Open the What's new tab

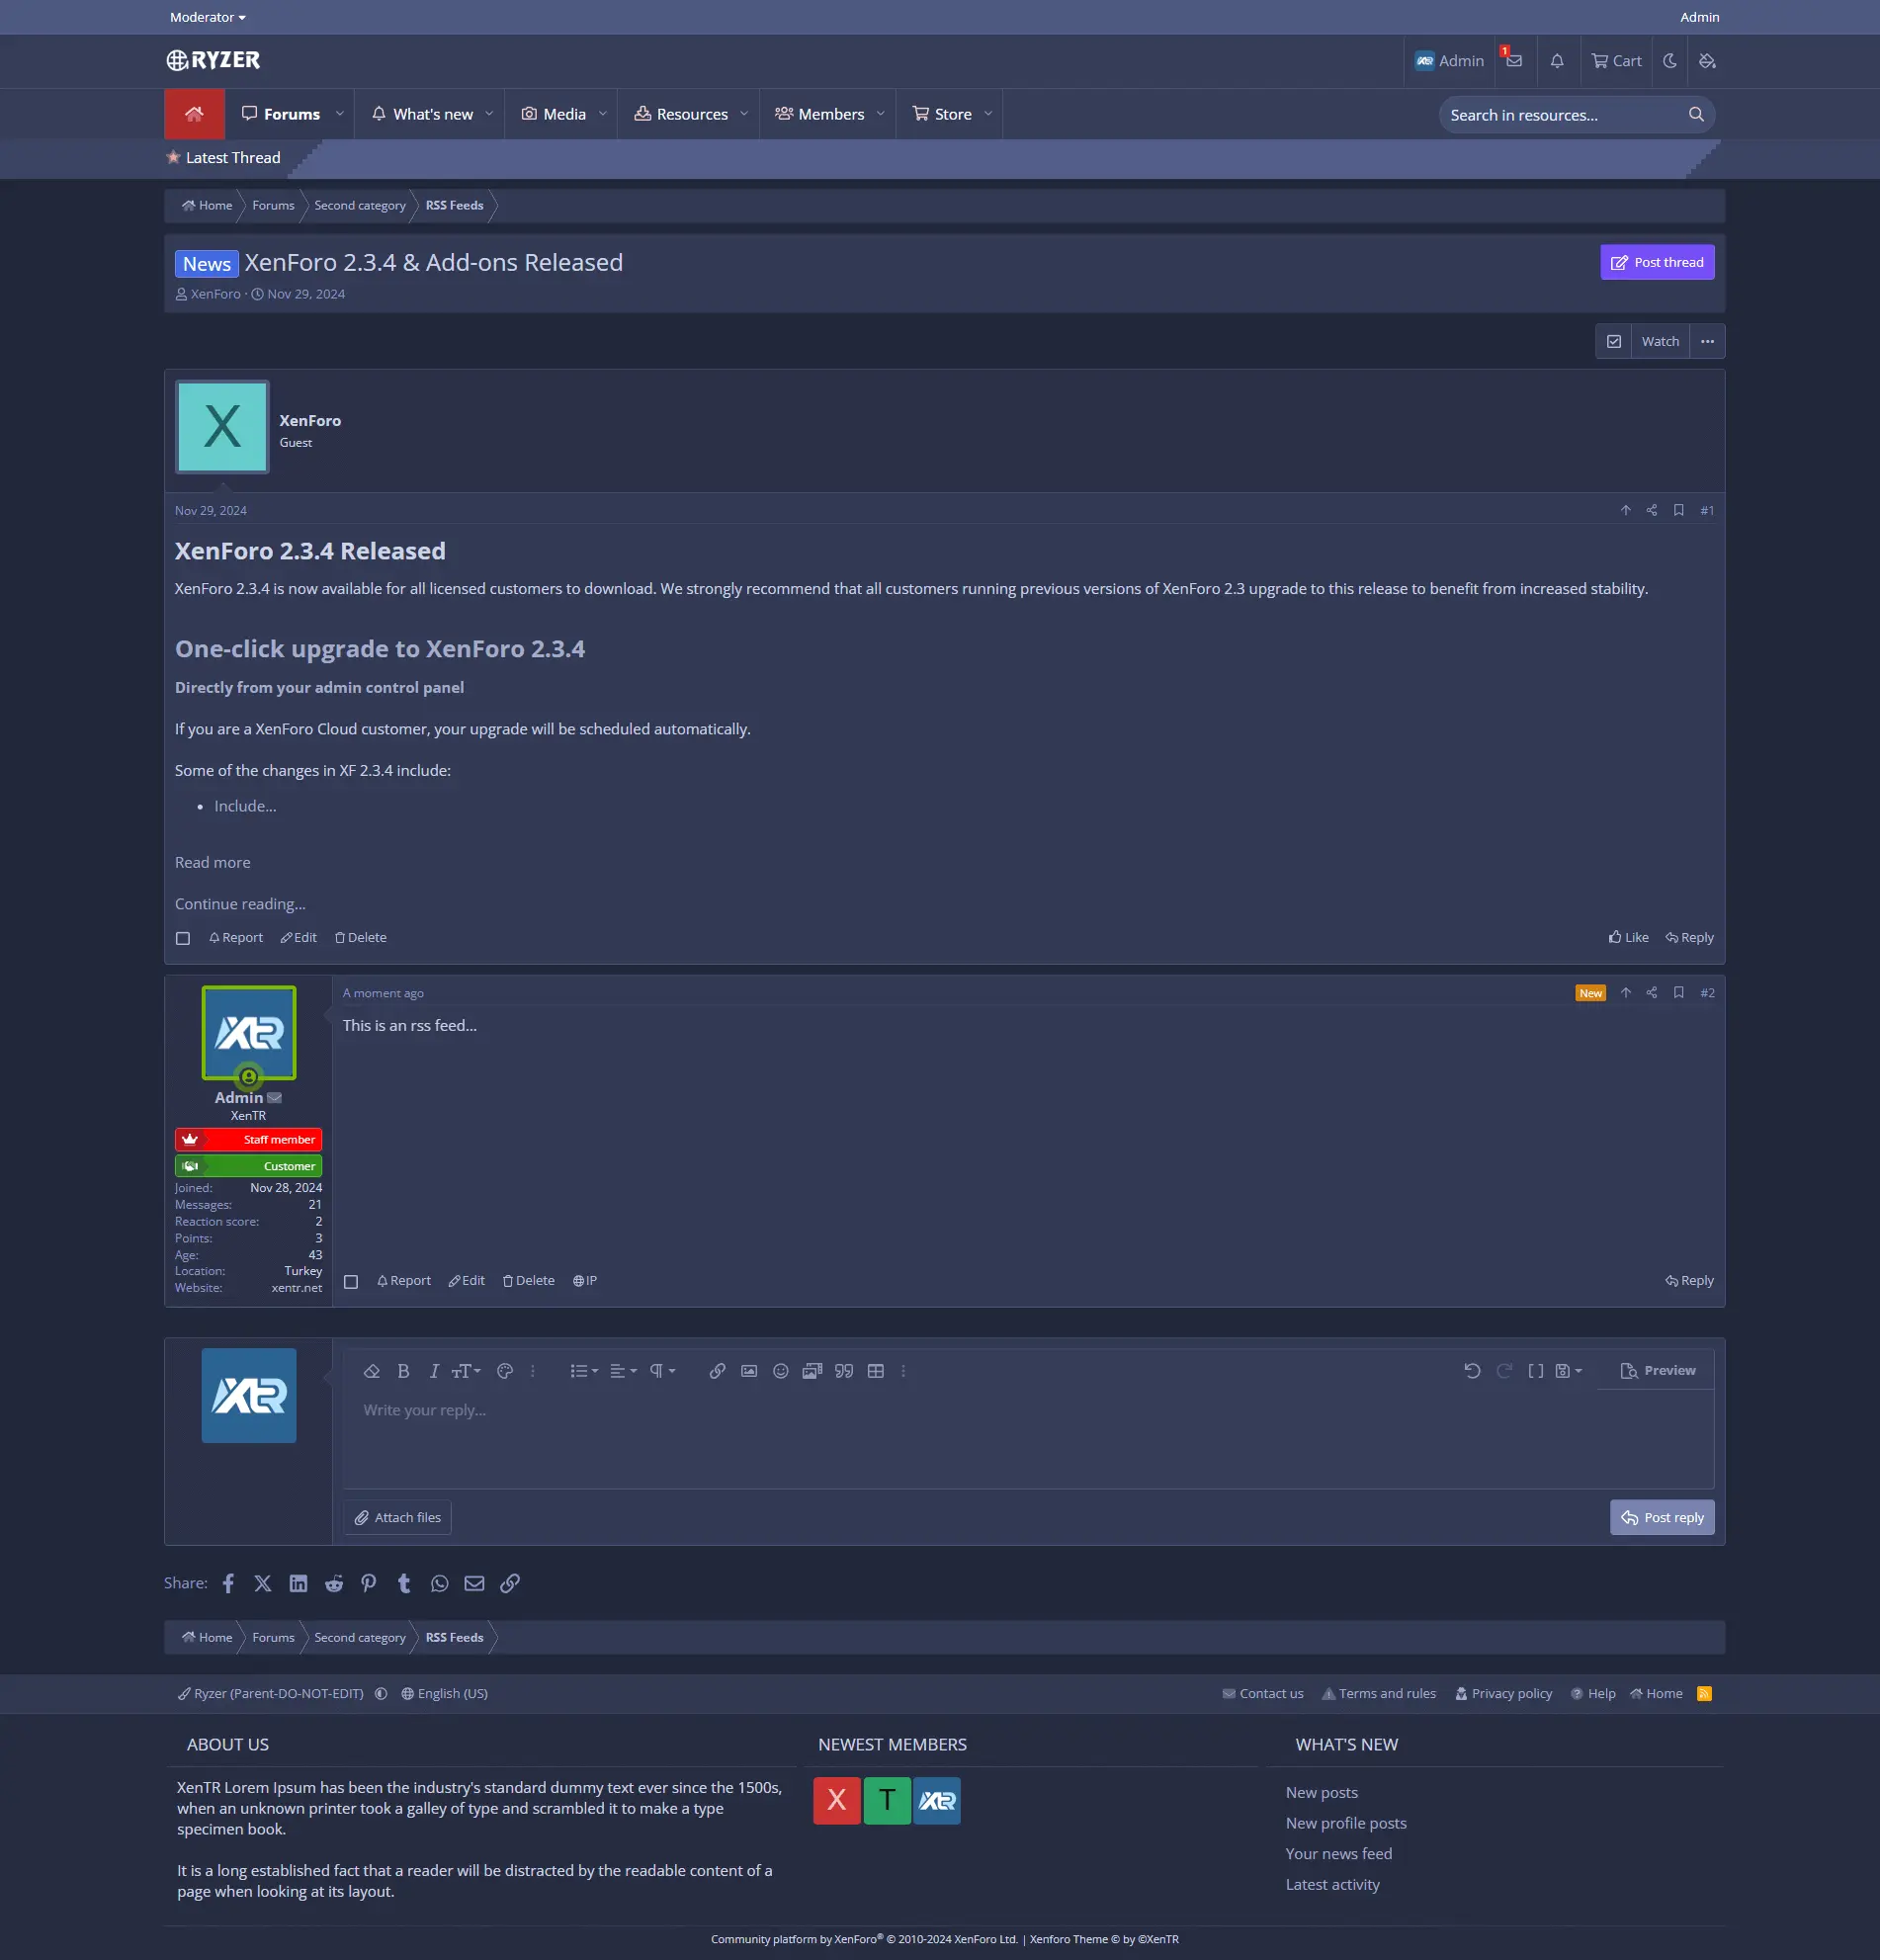point(422,114)
